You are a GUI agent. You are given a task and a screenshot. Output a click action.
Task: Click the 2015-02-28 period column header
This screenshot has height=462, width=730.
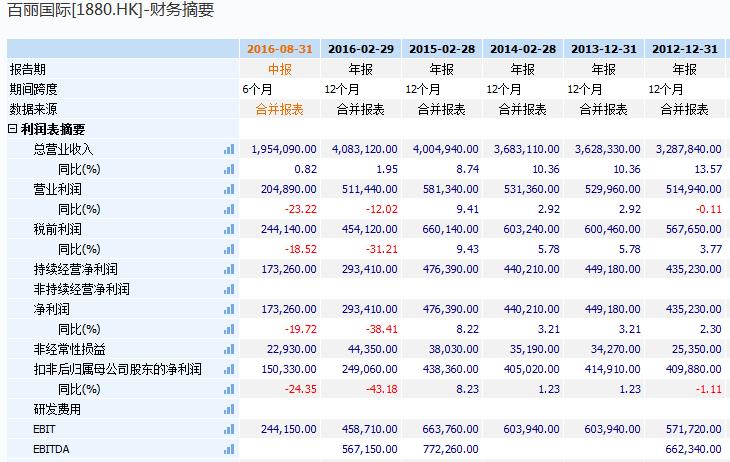(x=442, y=49)
